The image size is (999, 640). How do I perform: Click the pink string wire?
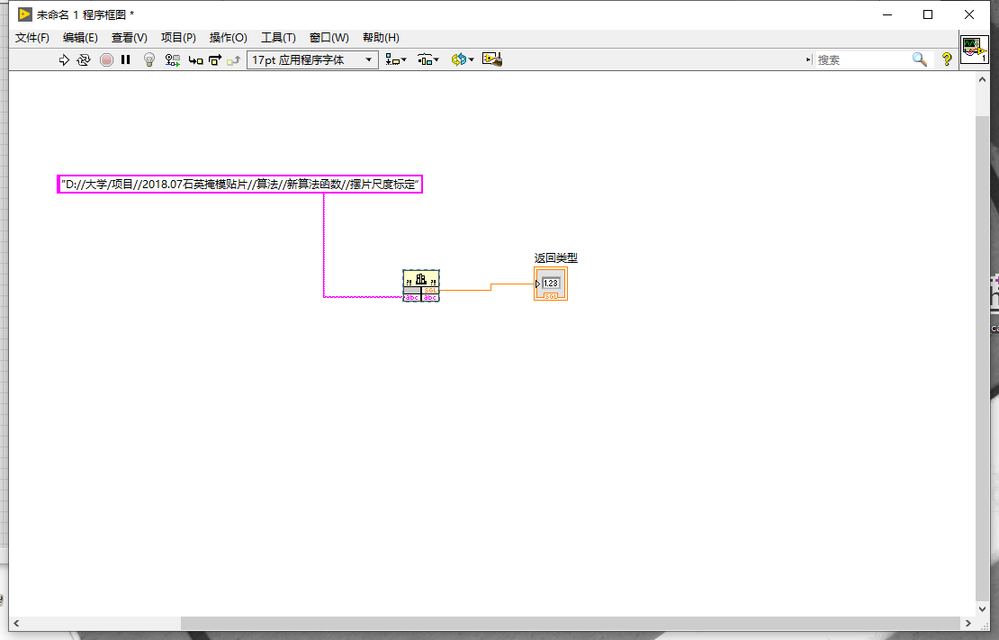click(324, 245)
